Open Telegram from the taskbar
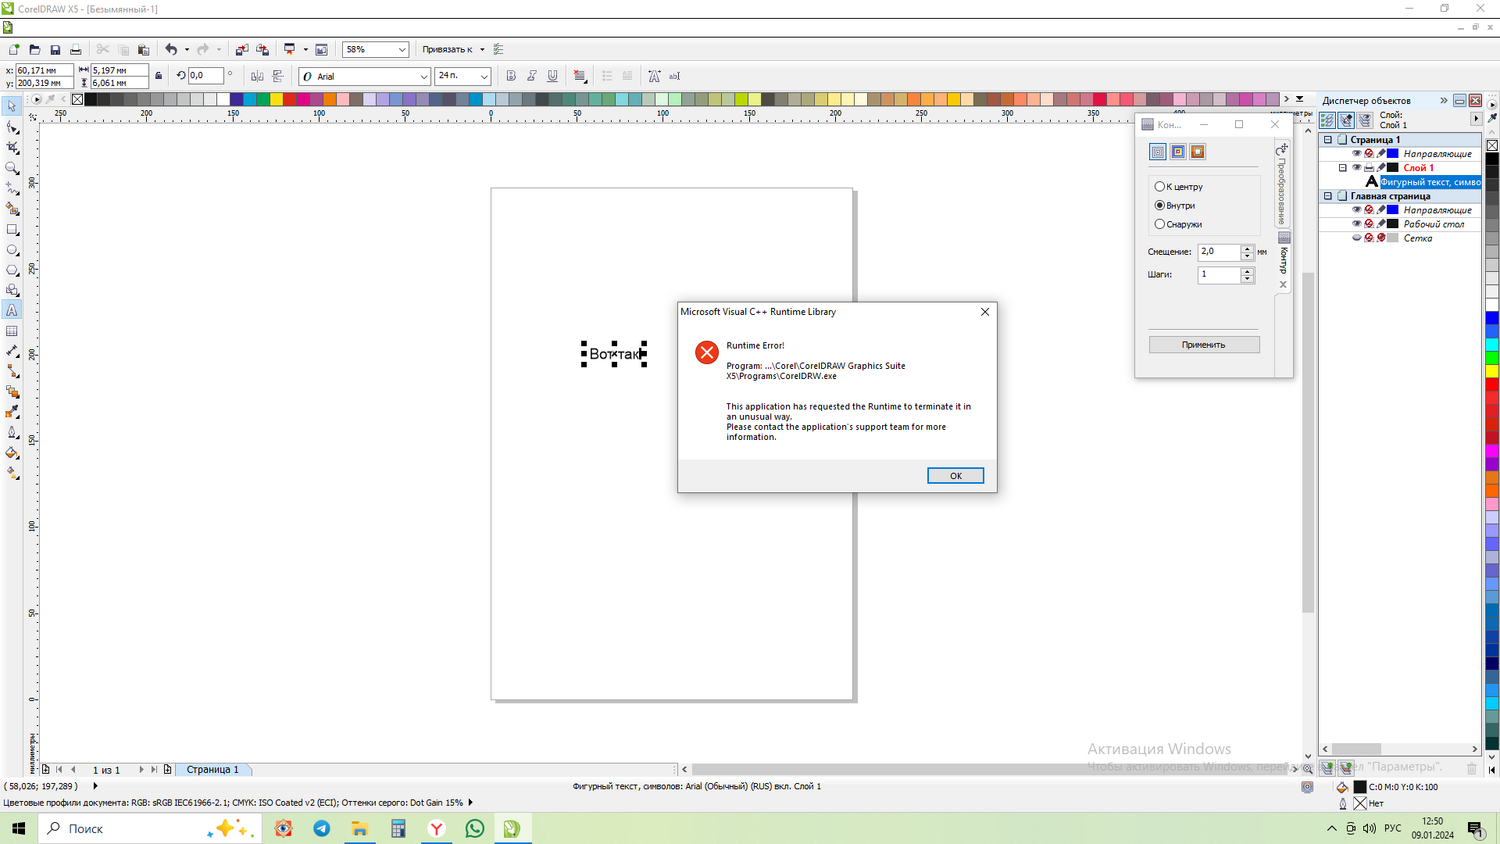 point(322,828)
